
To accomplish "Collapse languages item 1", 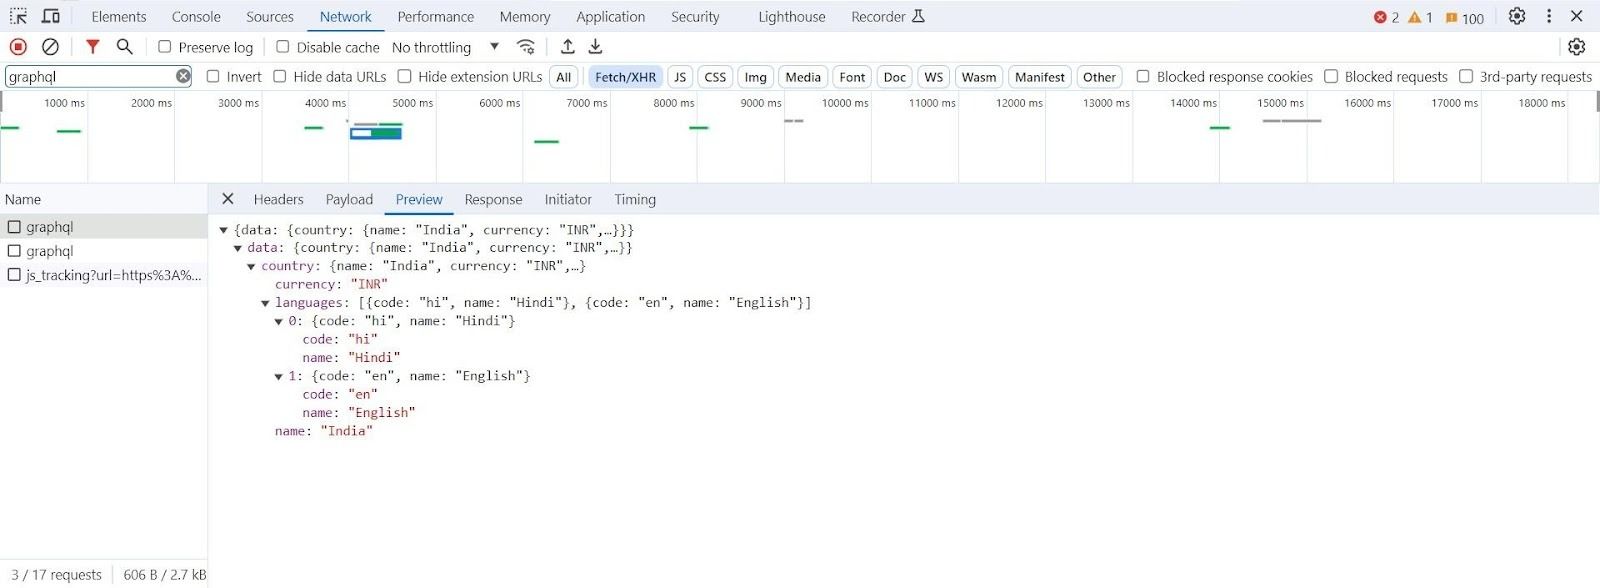I will click(x=279, y=376).
